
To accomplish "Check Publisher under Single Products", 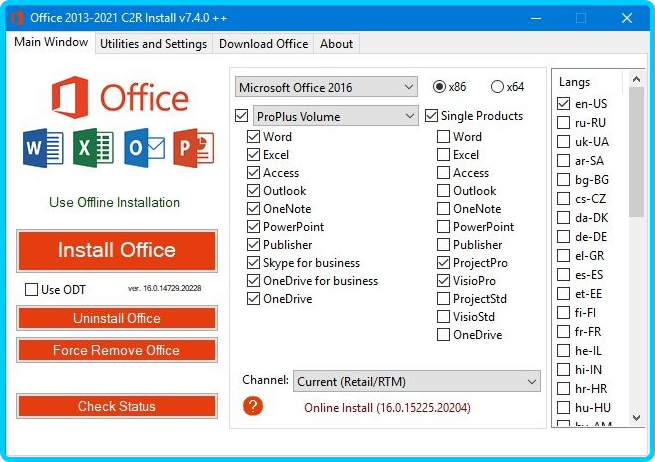I will click(443, 244).
